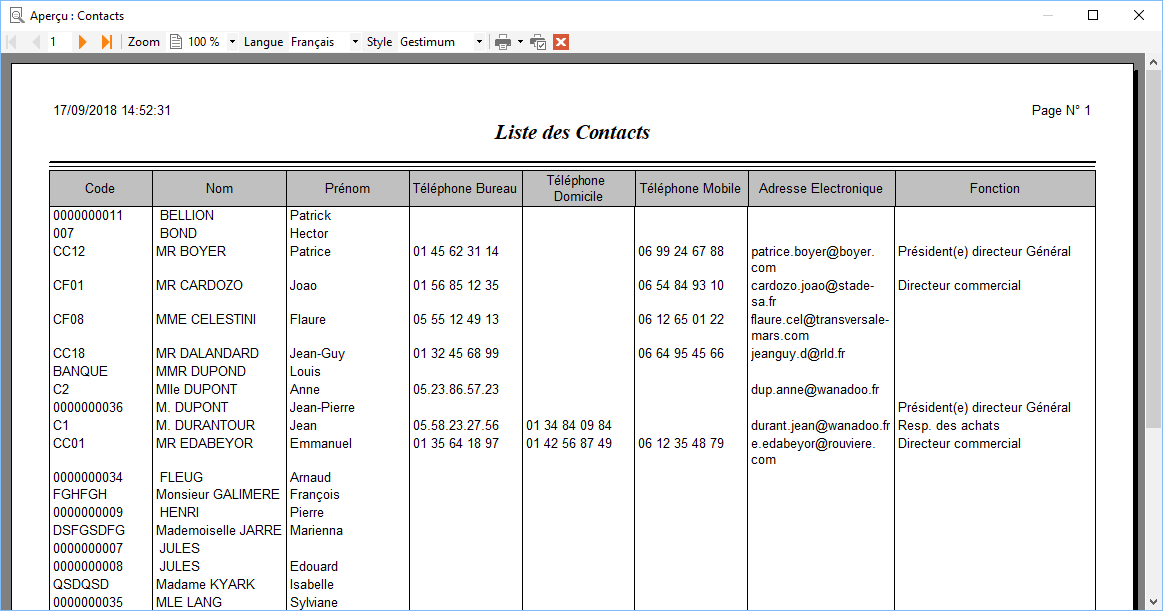Click the name M. DURANTOUR

click(x=205, y=426)
